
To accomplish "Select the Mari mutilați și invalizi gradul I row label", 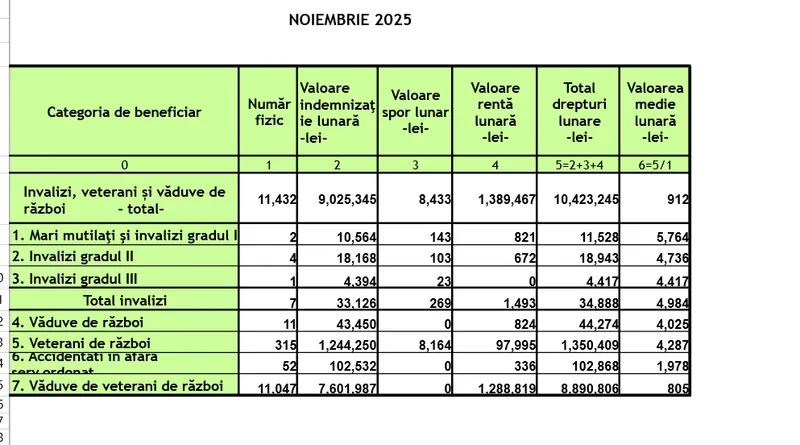I will click(x=124, y=236).
